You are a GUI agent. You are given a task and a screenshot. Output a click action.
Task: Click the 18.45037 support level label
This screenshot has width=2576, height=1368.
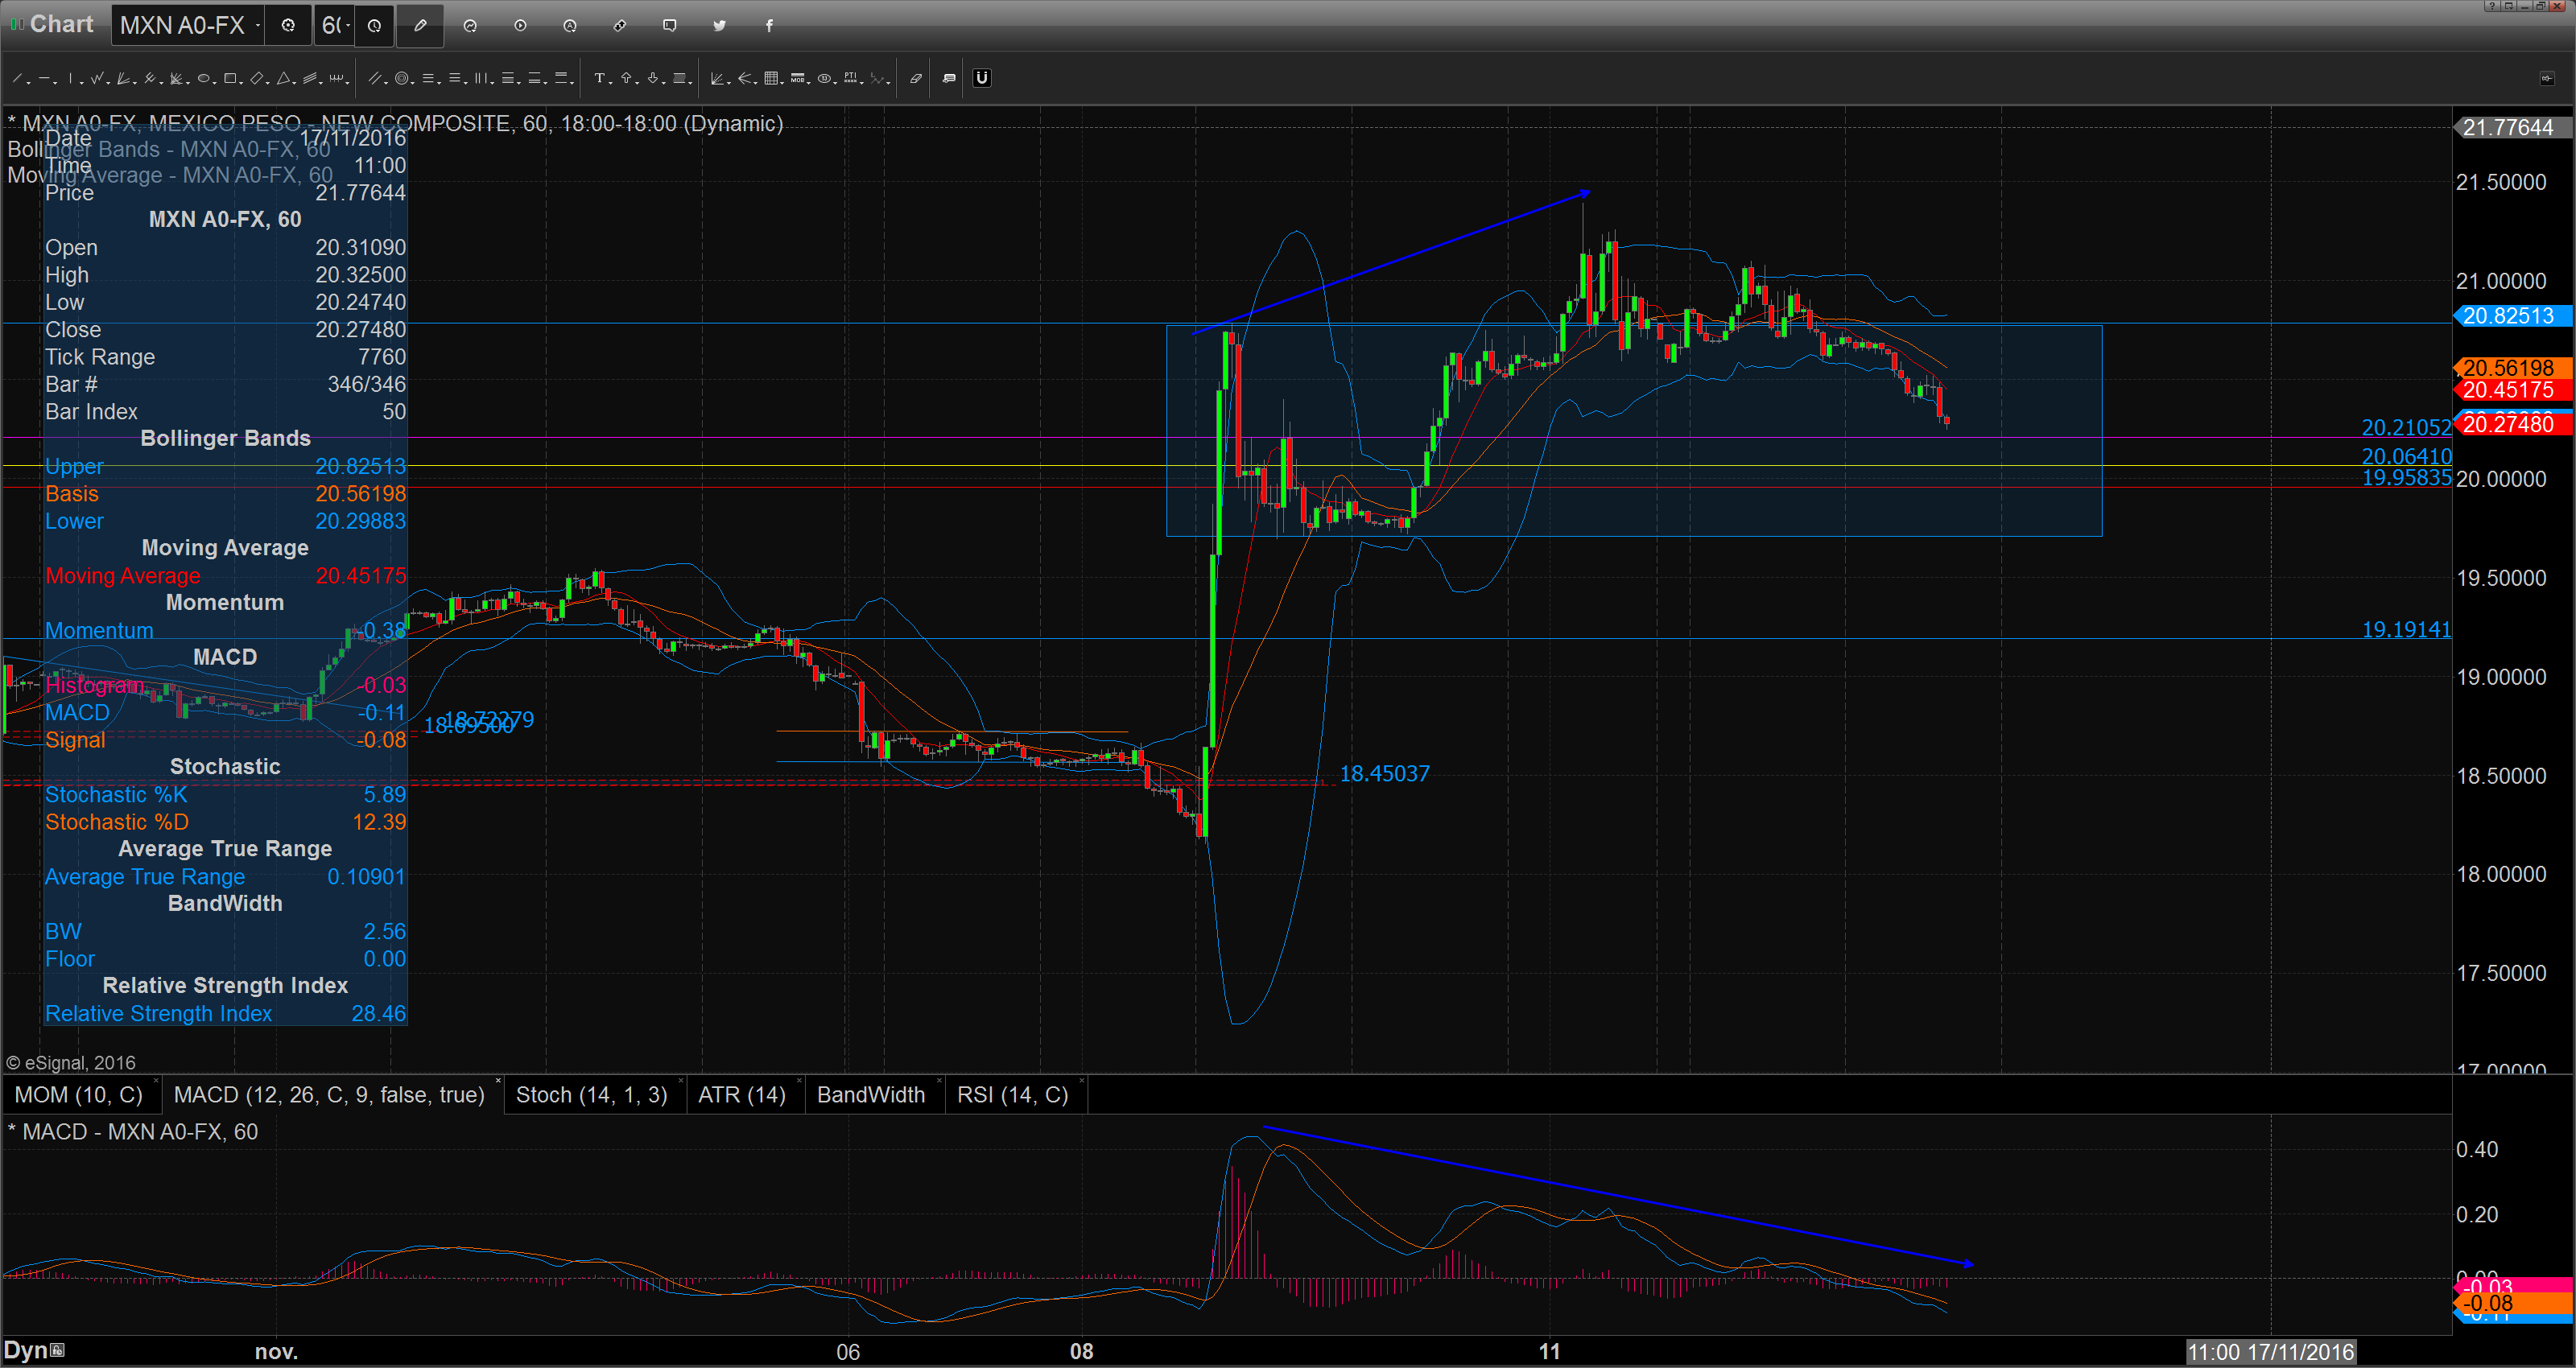1384,774
